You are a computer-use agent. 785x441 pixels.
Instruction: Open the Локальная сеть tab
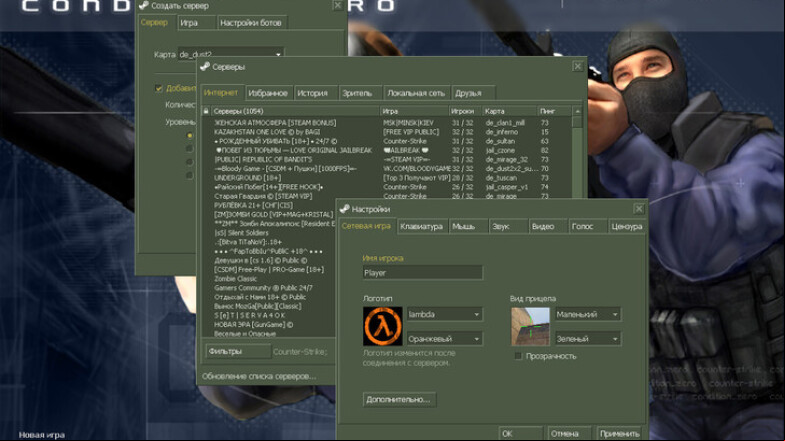click(x=416, y=93)
